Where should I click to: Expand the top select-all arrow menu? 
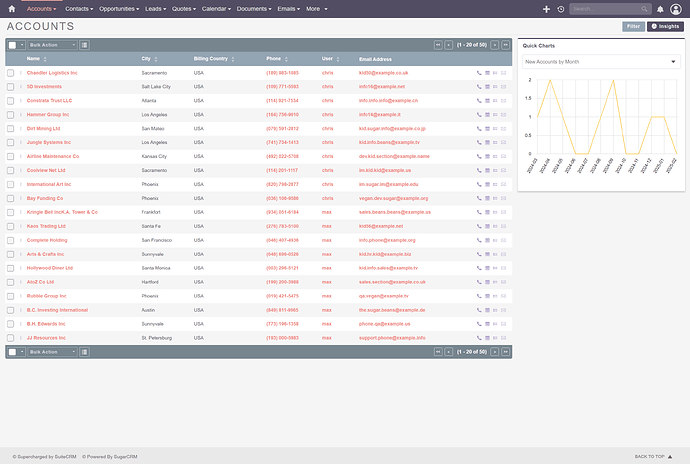[x=22, y=45]
